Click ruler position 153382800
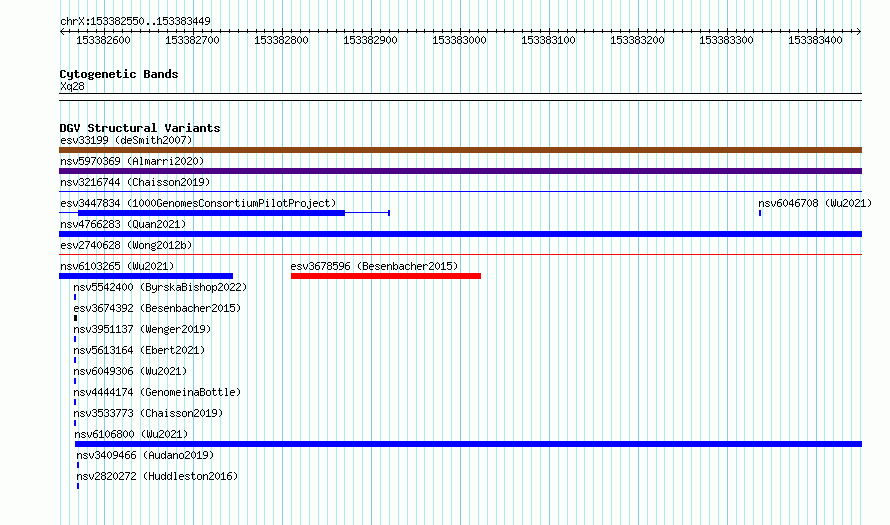The width and height of the screenshot is (890, 525). (282, 40)
